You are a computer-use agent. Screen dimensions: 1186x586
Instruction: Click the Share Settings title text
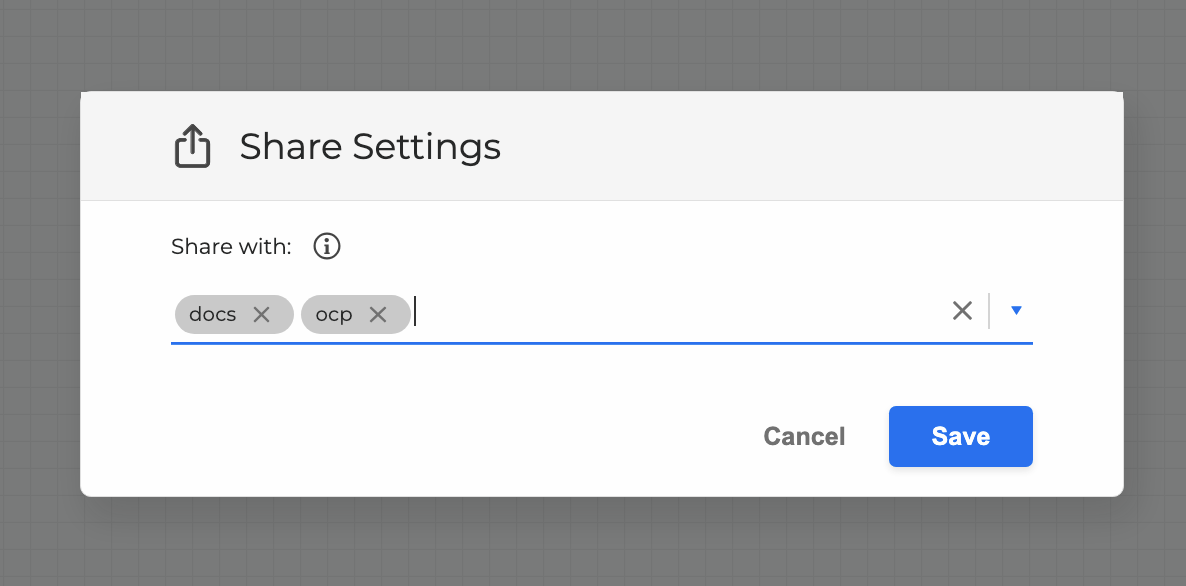(x=370, y=147)
